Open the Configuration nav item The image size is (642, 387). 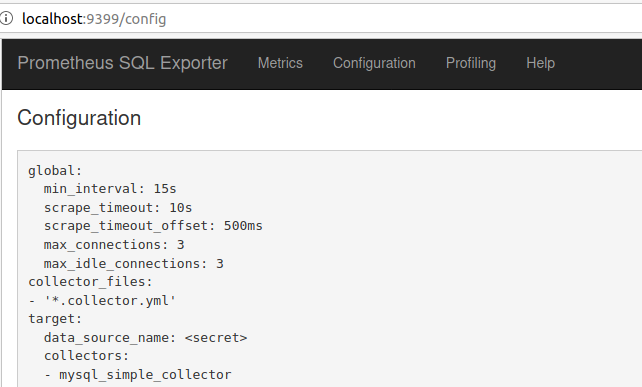(x=374, y=63)
